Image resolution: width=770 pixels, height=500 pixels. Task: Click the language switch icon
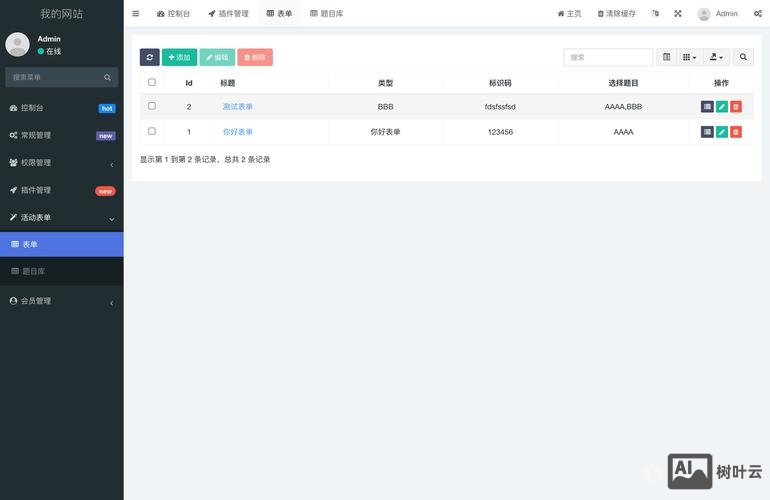coord(656,14)
